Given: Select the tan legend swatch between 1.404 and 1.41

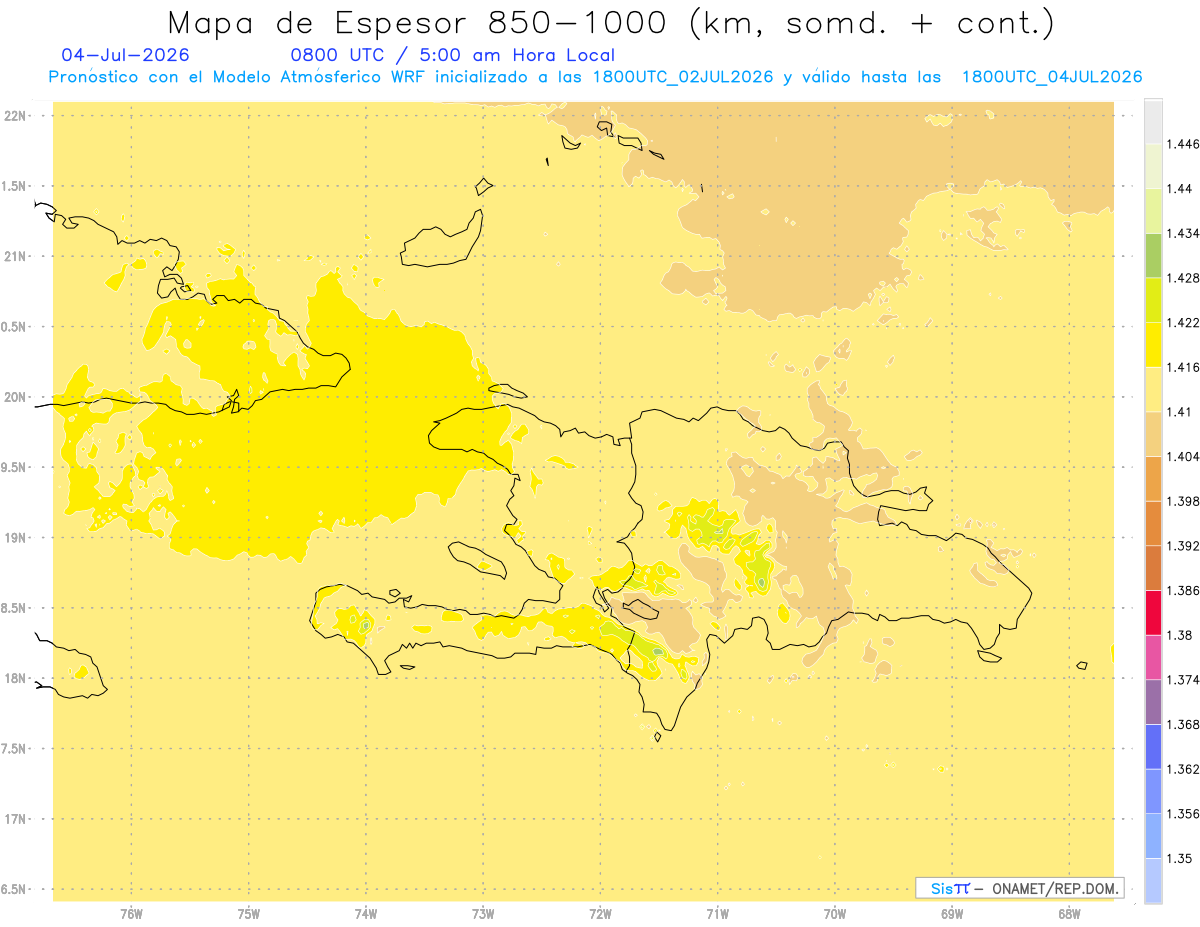Looking at the screenshot, I should [1153, 434].
